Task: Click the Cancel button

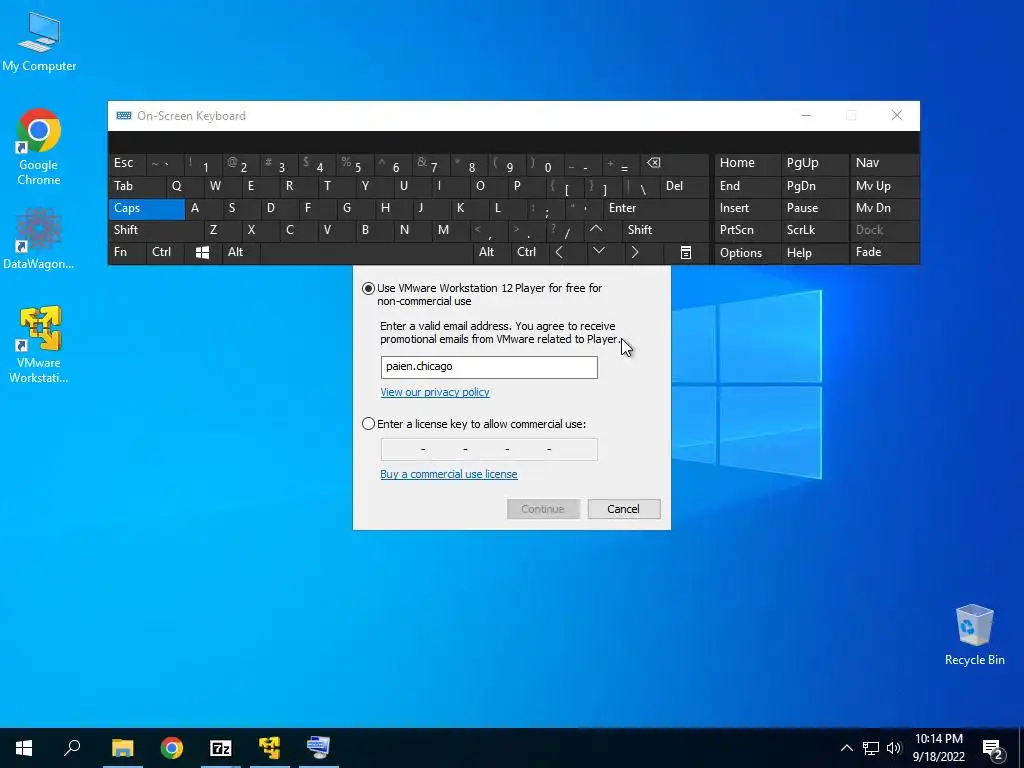Action: pos(624,509)
